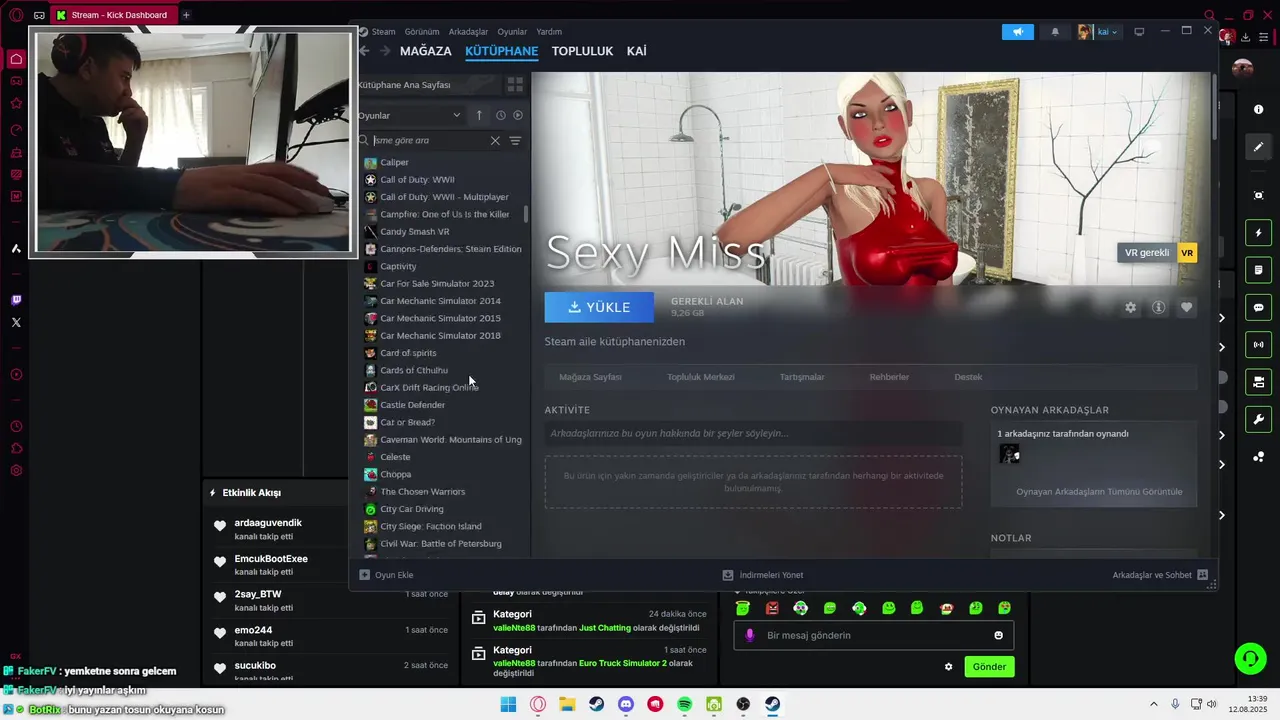This screenshot has height=720, width=1280.
Task: Open Mağaza Sayfası game tab
Action: coord(590,377)
